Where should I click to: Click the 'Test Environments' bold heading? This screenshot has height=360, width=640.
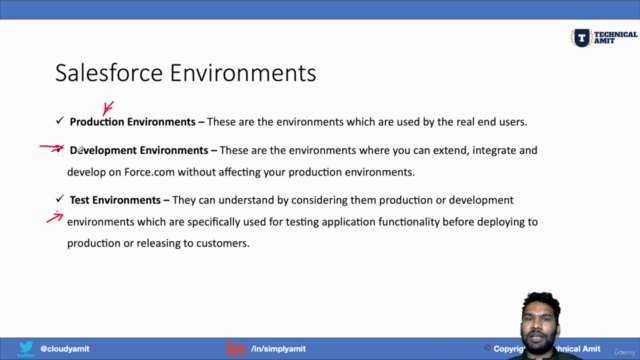pos(115,200)
